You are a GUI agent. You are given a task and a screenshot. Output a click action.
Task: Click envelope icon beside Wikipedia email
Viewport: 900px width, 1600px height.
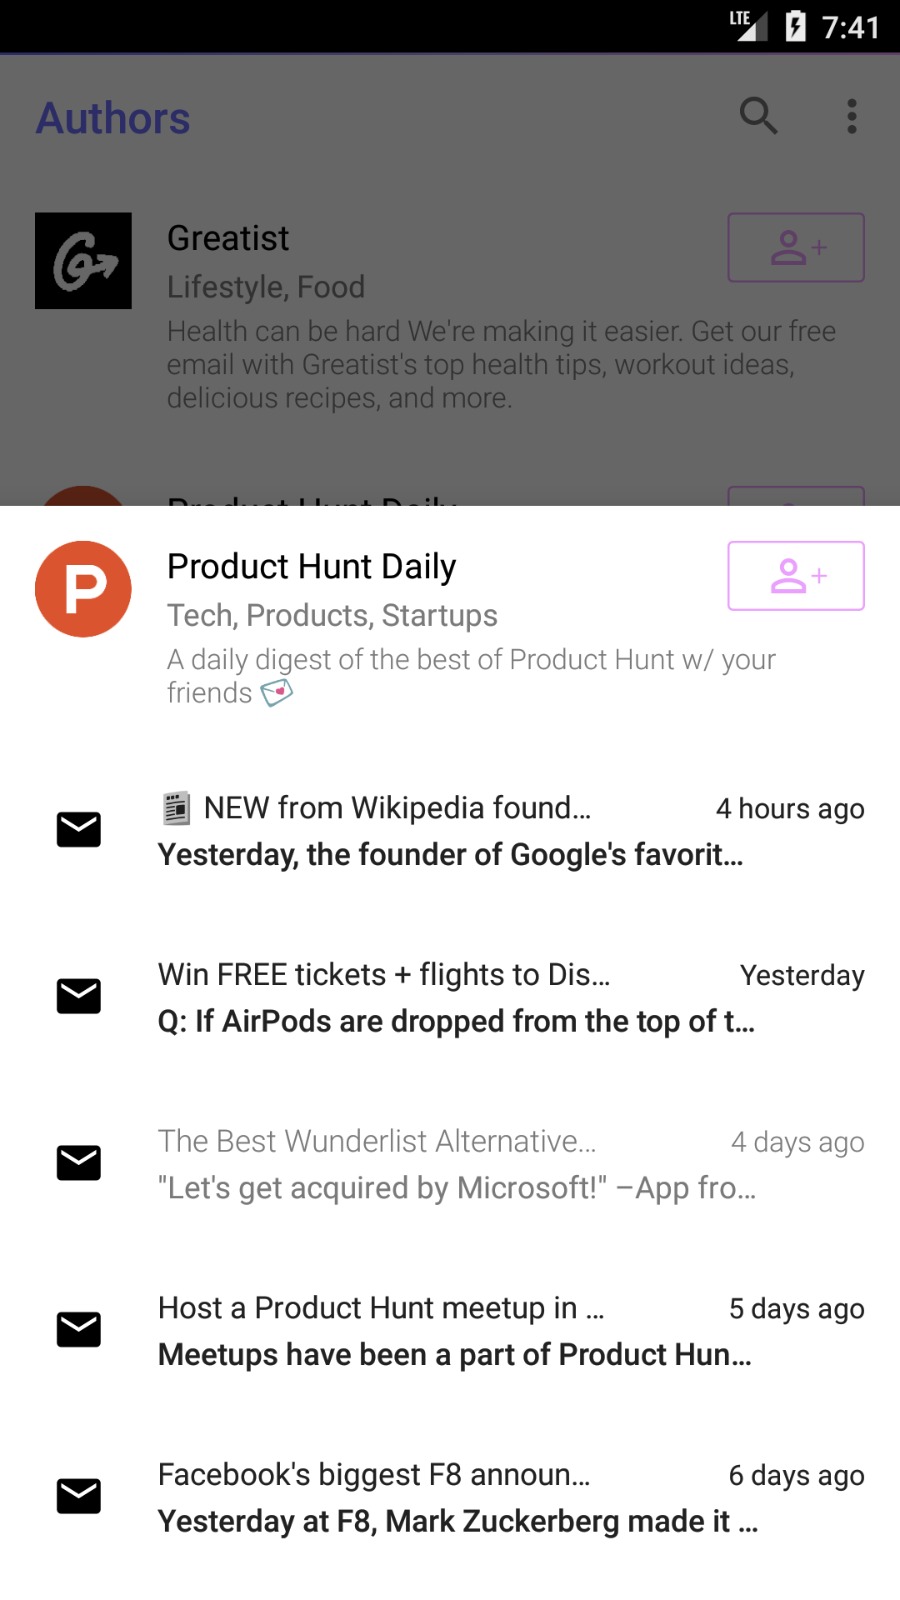click(78, 829)
